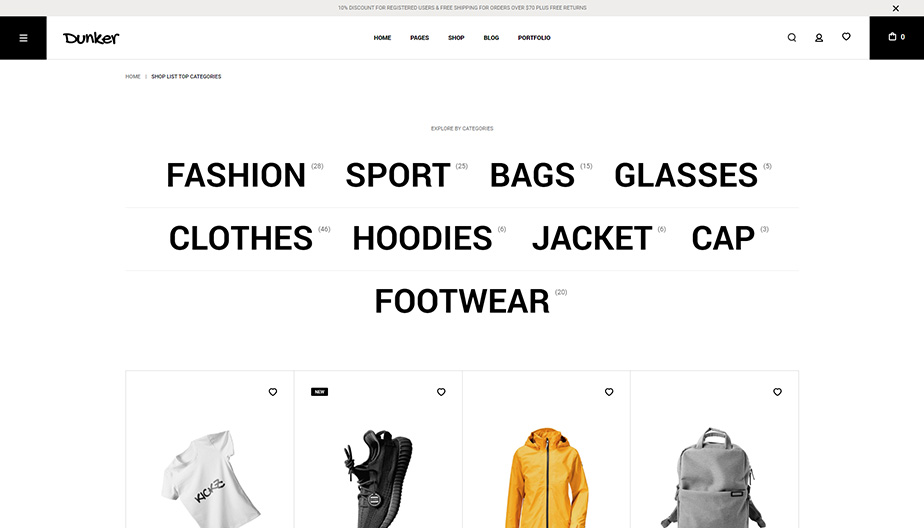
Task: Click Home breadcrumb link
Action: coord(133,77)
